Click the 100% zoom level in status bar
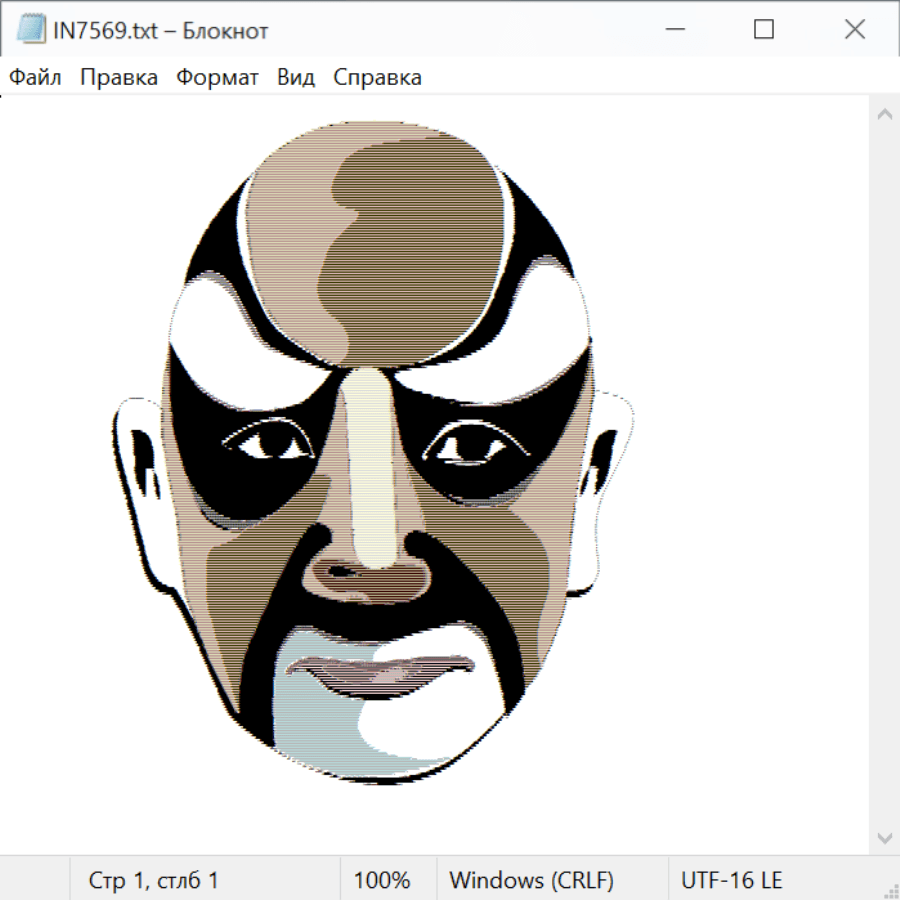The width and height of the screenshot is (900, 900). point(382,880)
